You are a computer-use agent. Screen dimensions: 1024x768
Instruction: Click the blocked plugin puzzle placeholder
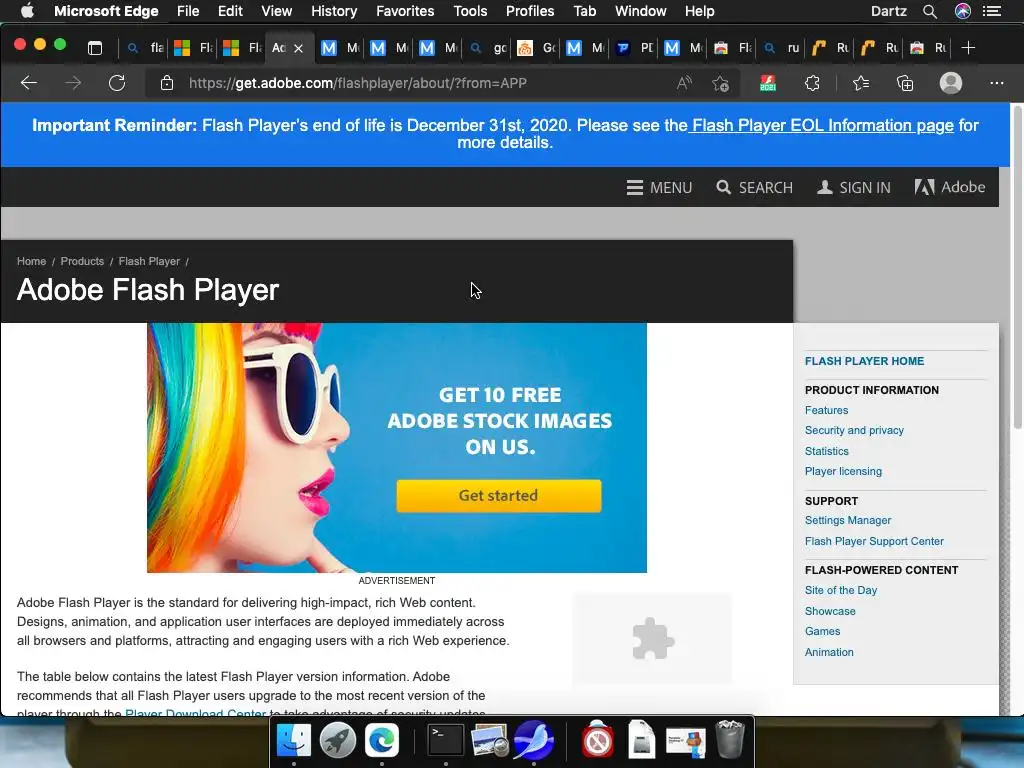pyautogui.click(x=652, y=639)
